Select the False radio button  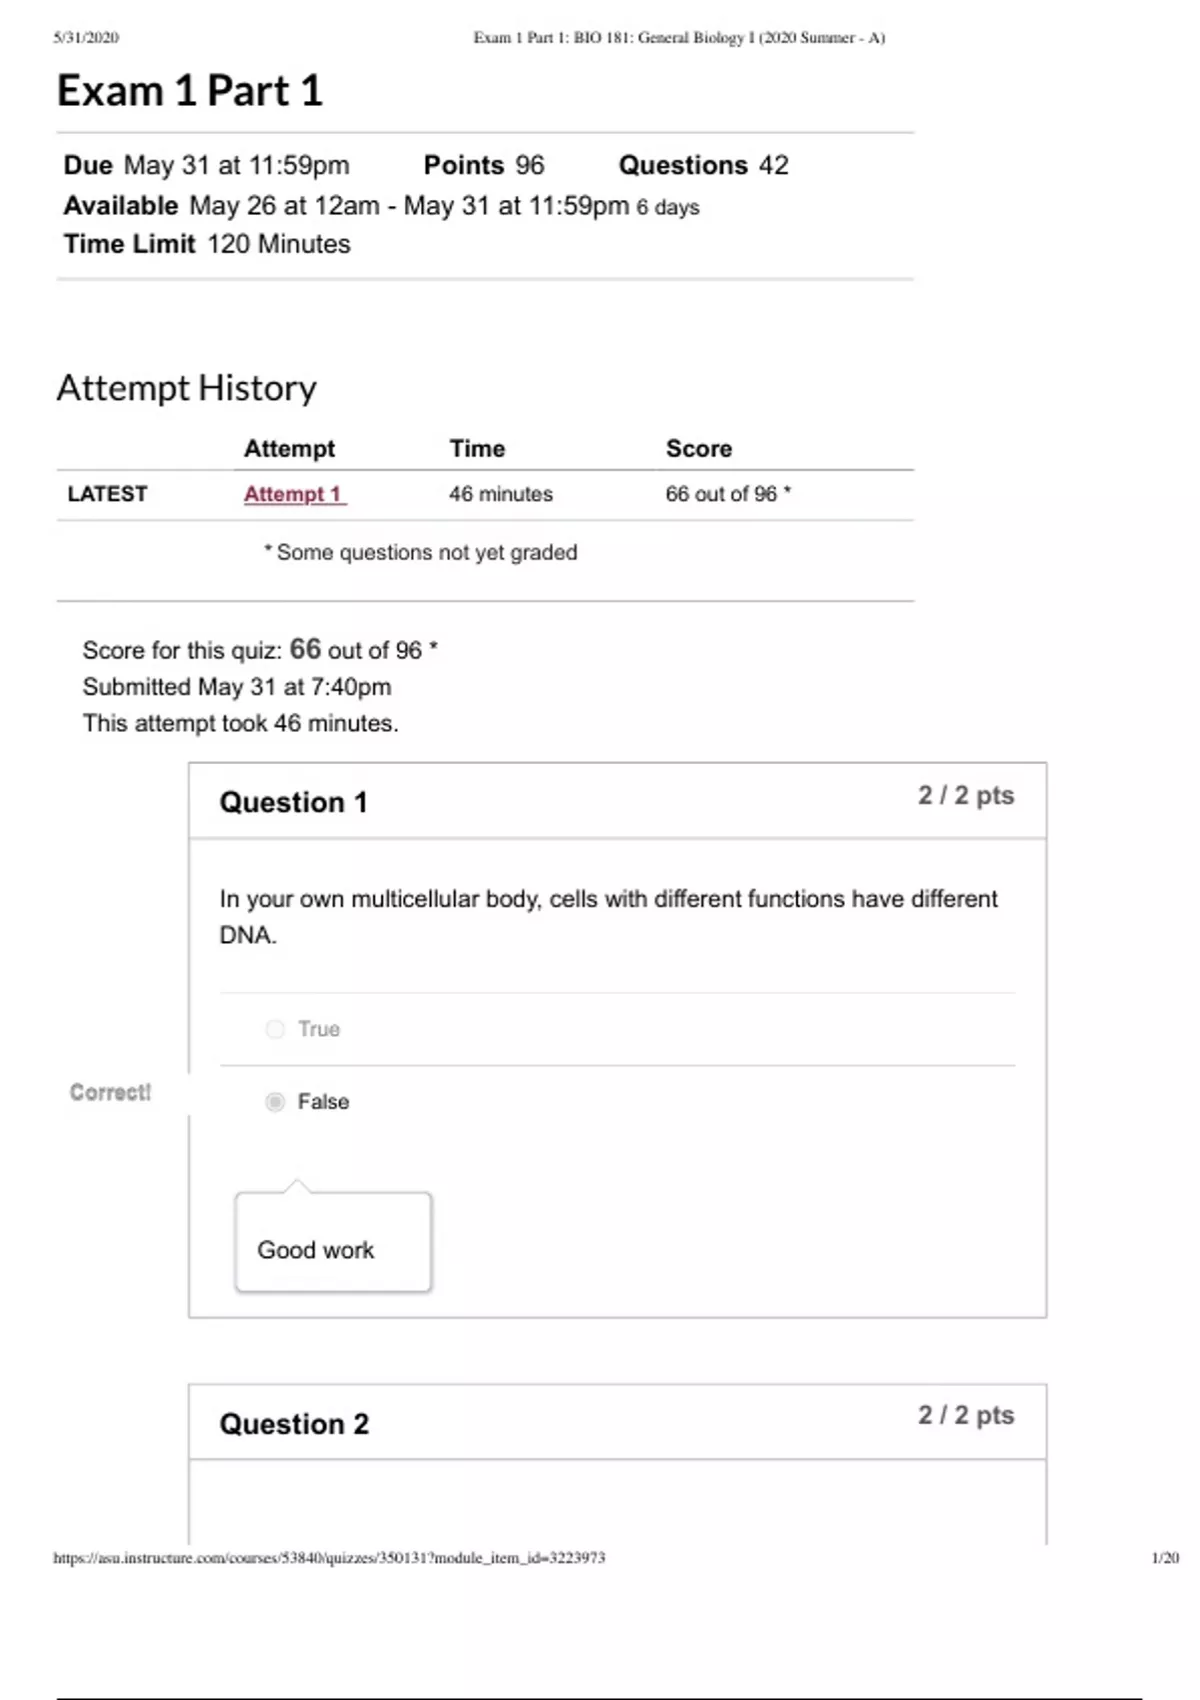[275, 1102]
